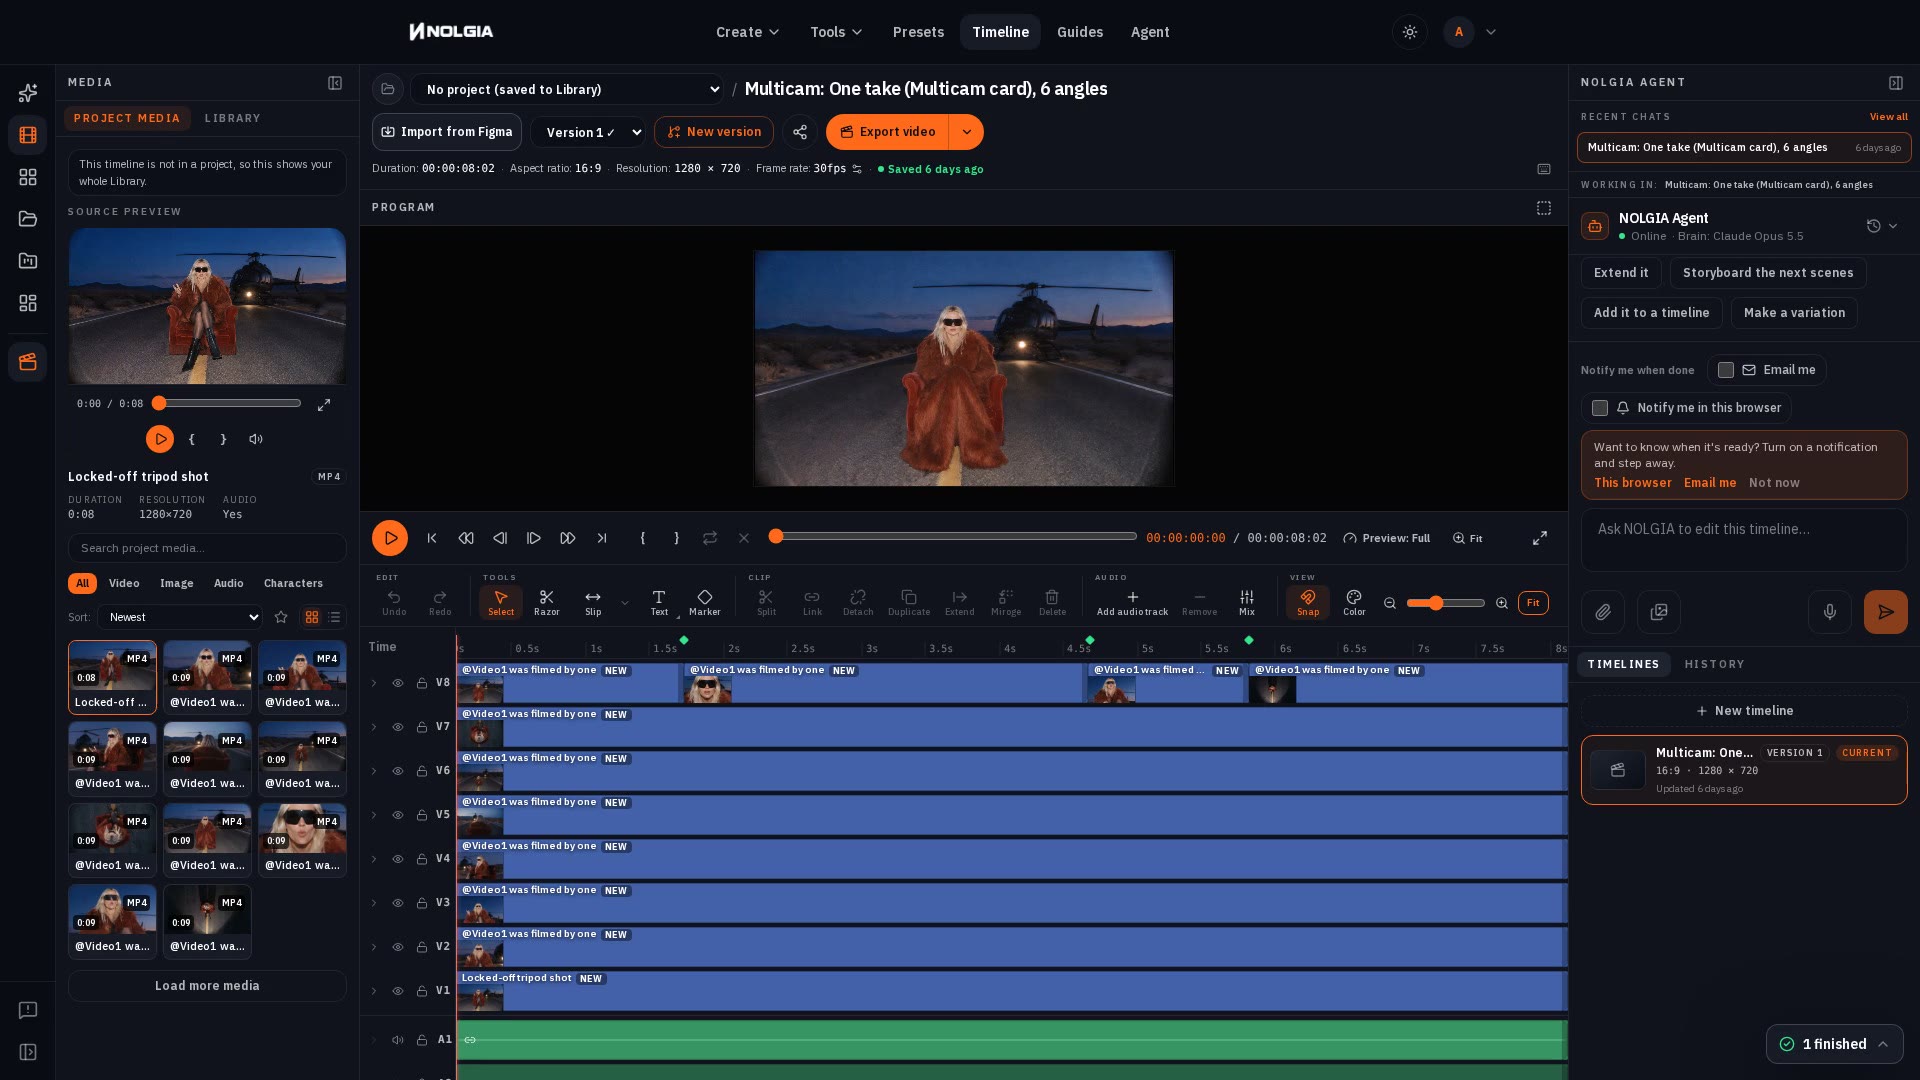Zoom in the timeline magnifier plus
The width and height of the screenshot is (1920, 1080).
point(1501,603)
